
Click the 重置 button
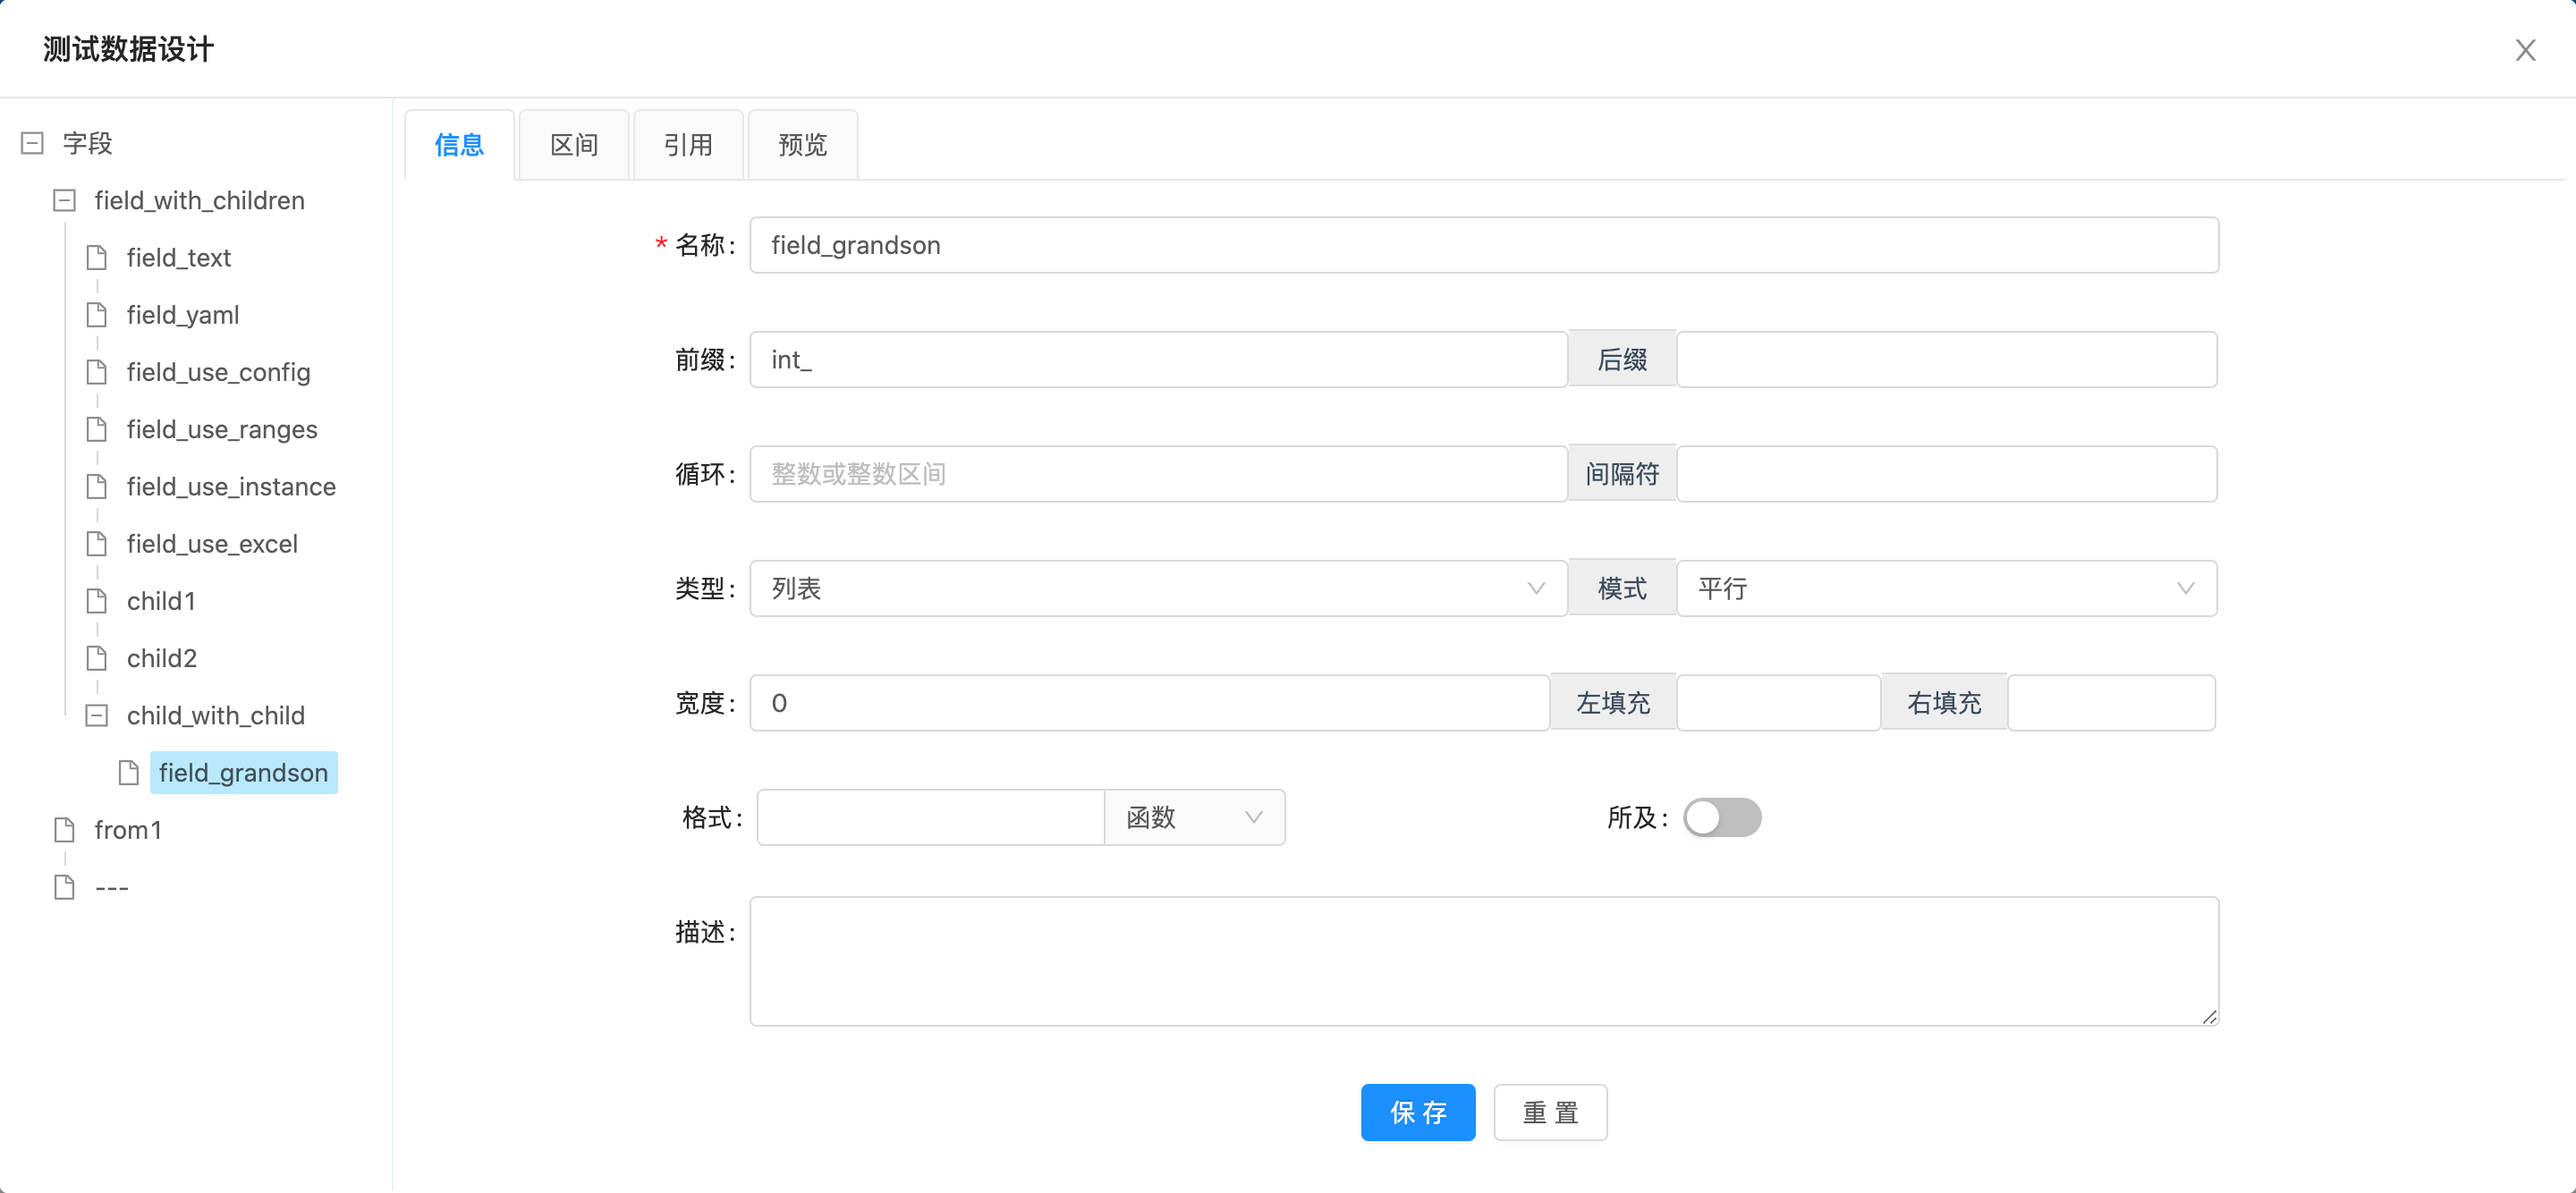(1549, 1112)
